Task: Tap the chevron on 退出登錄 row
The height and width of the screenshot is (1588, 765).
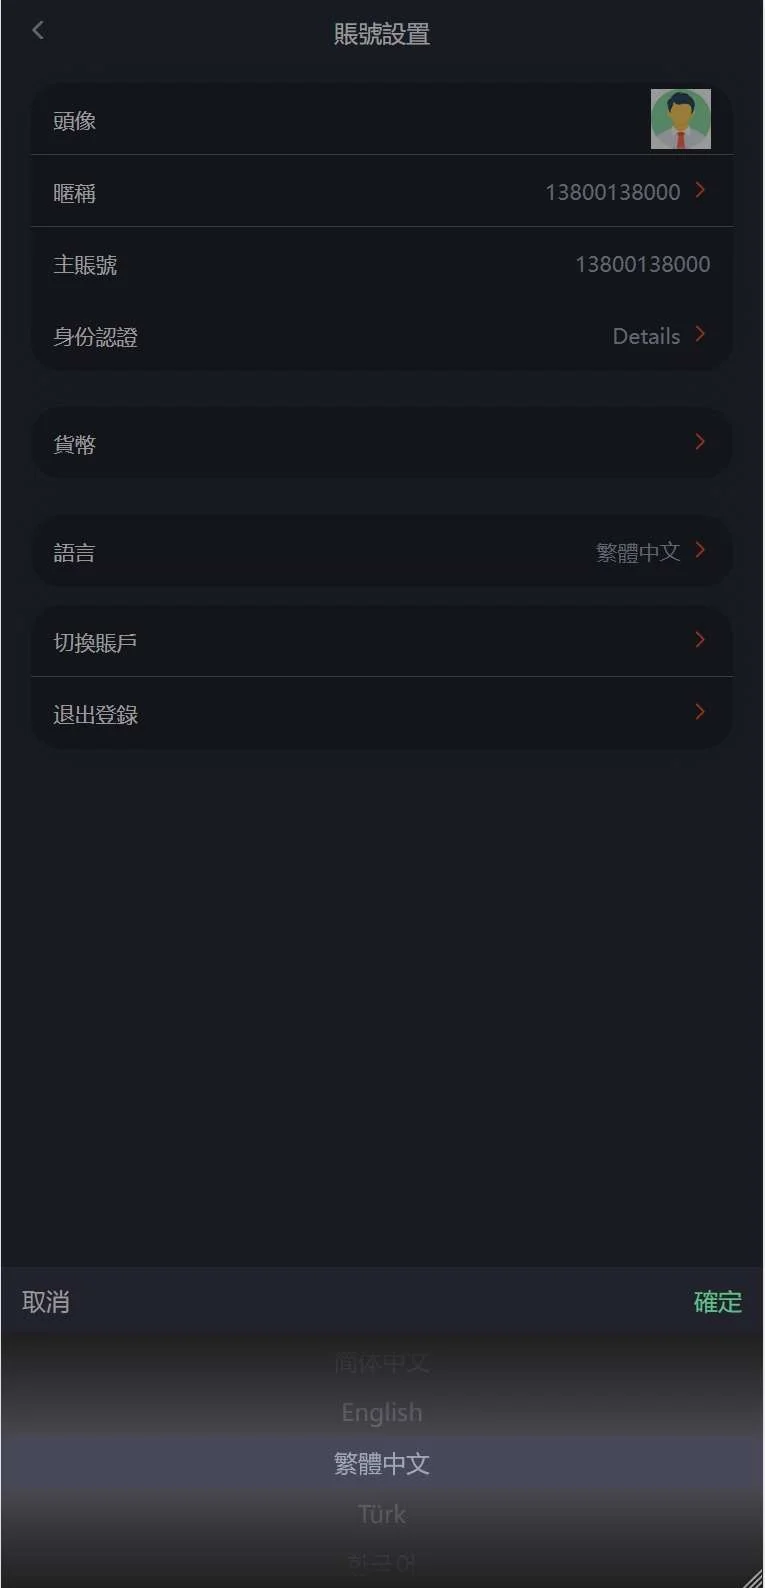Action: (700, 712)
